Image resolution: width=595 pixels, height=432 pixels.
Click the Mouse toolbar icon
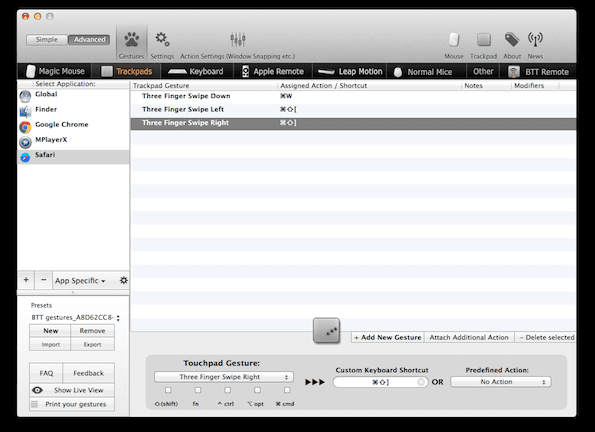point(454,39)
